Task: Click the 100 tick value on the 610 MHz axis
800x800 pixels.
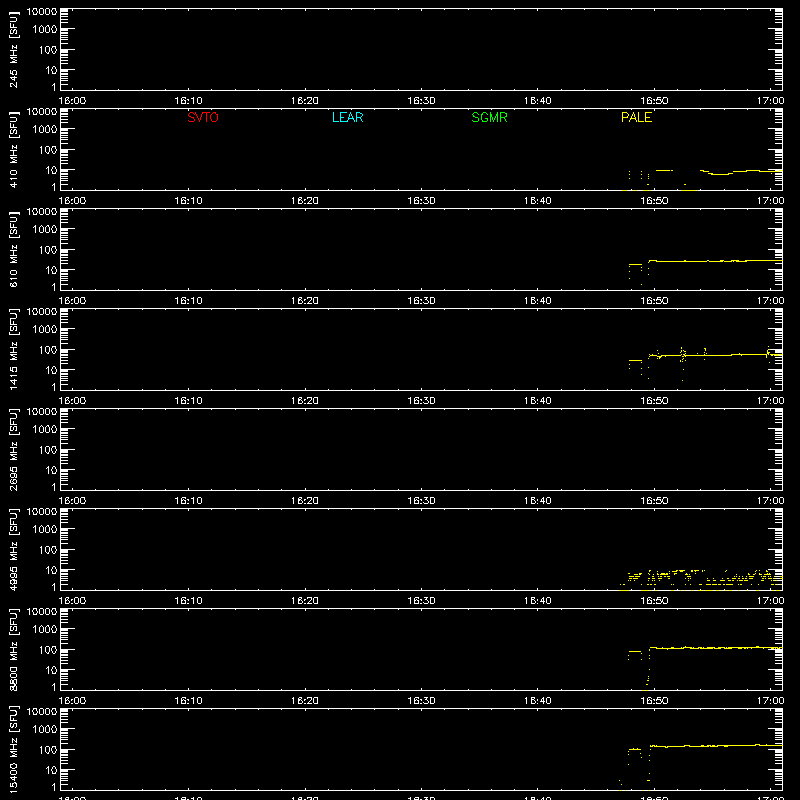Action: click(48, 250)
